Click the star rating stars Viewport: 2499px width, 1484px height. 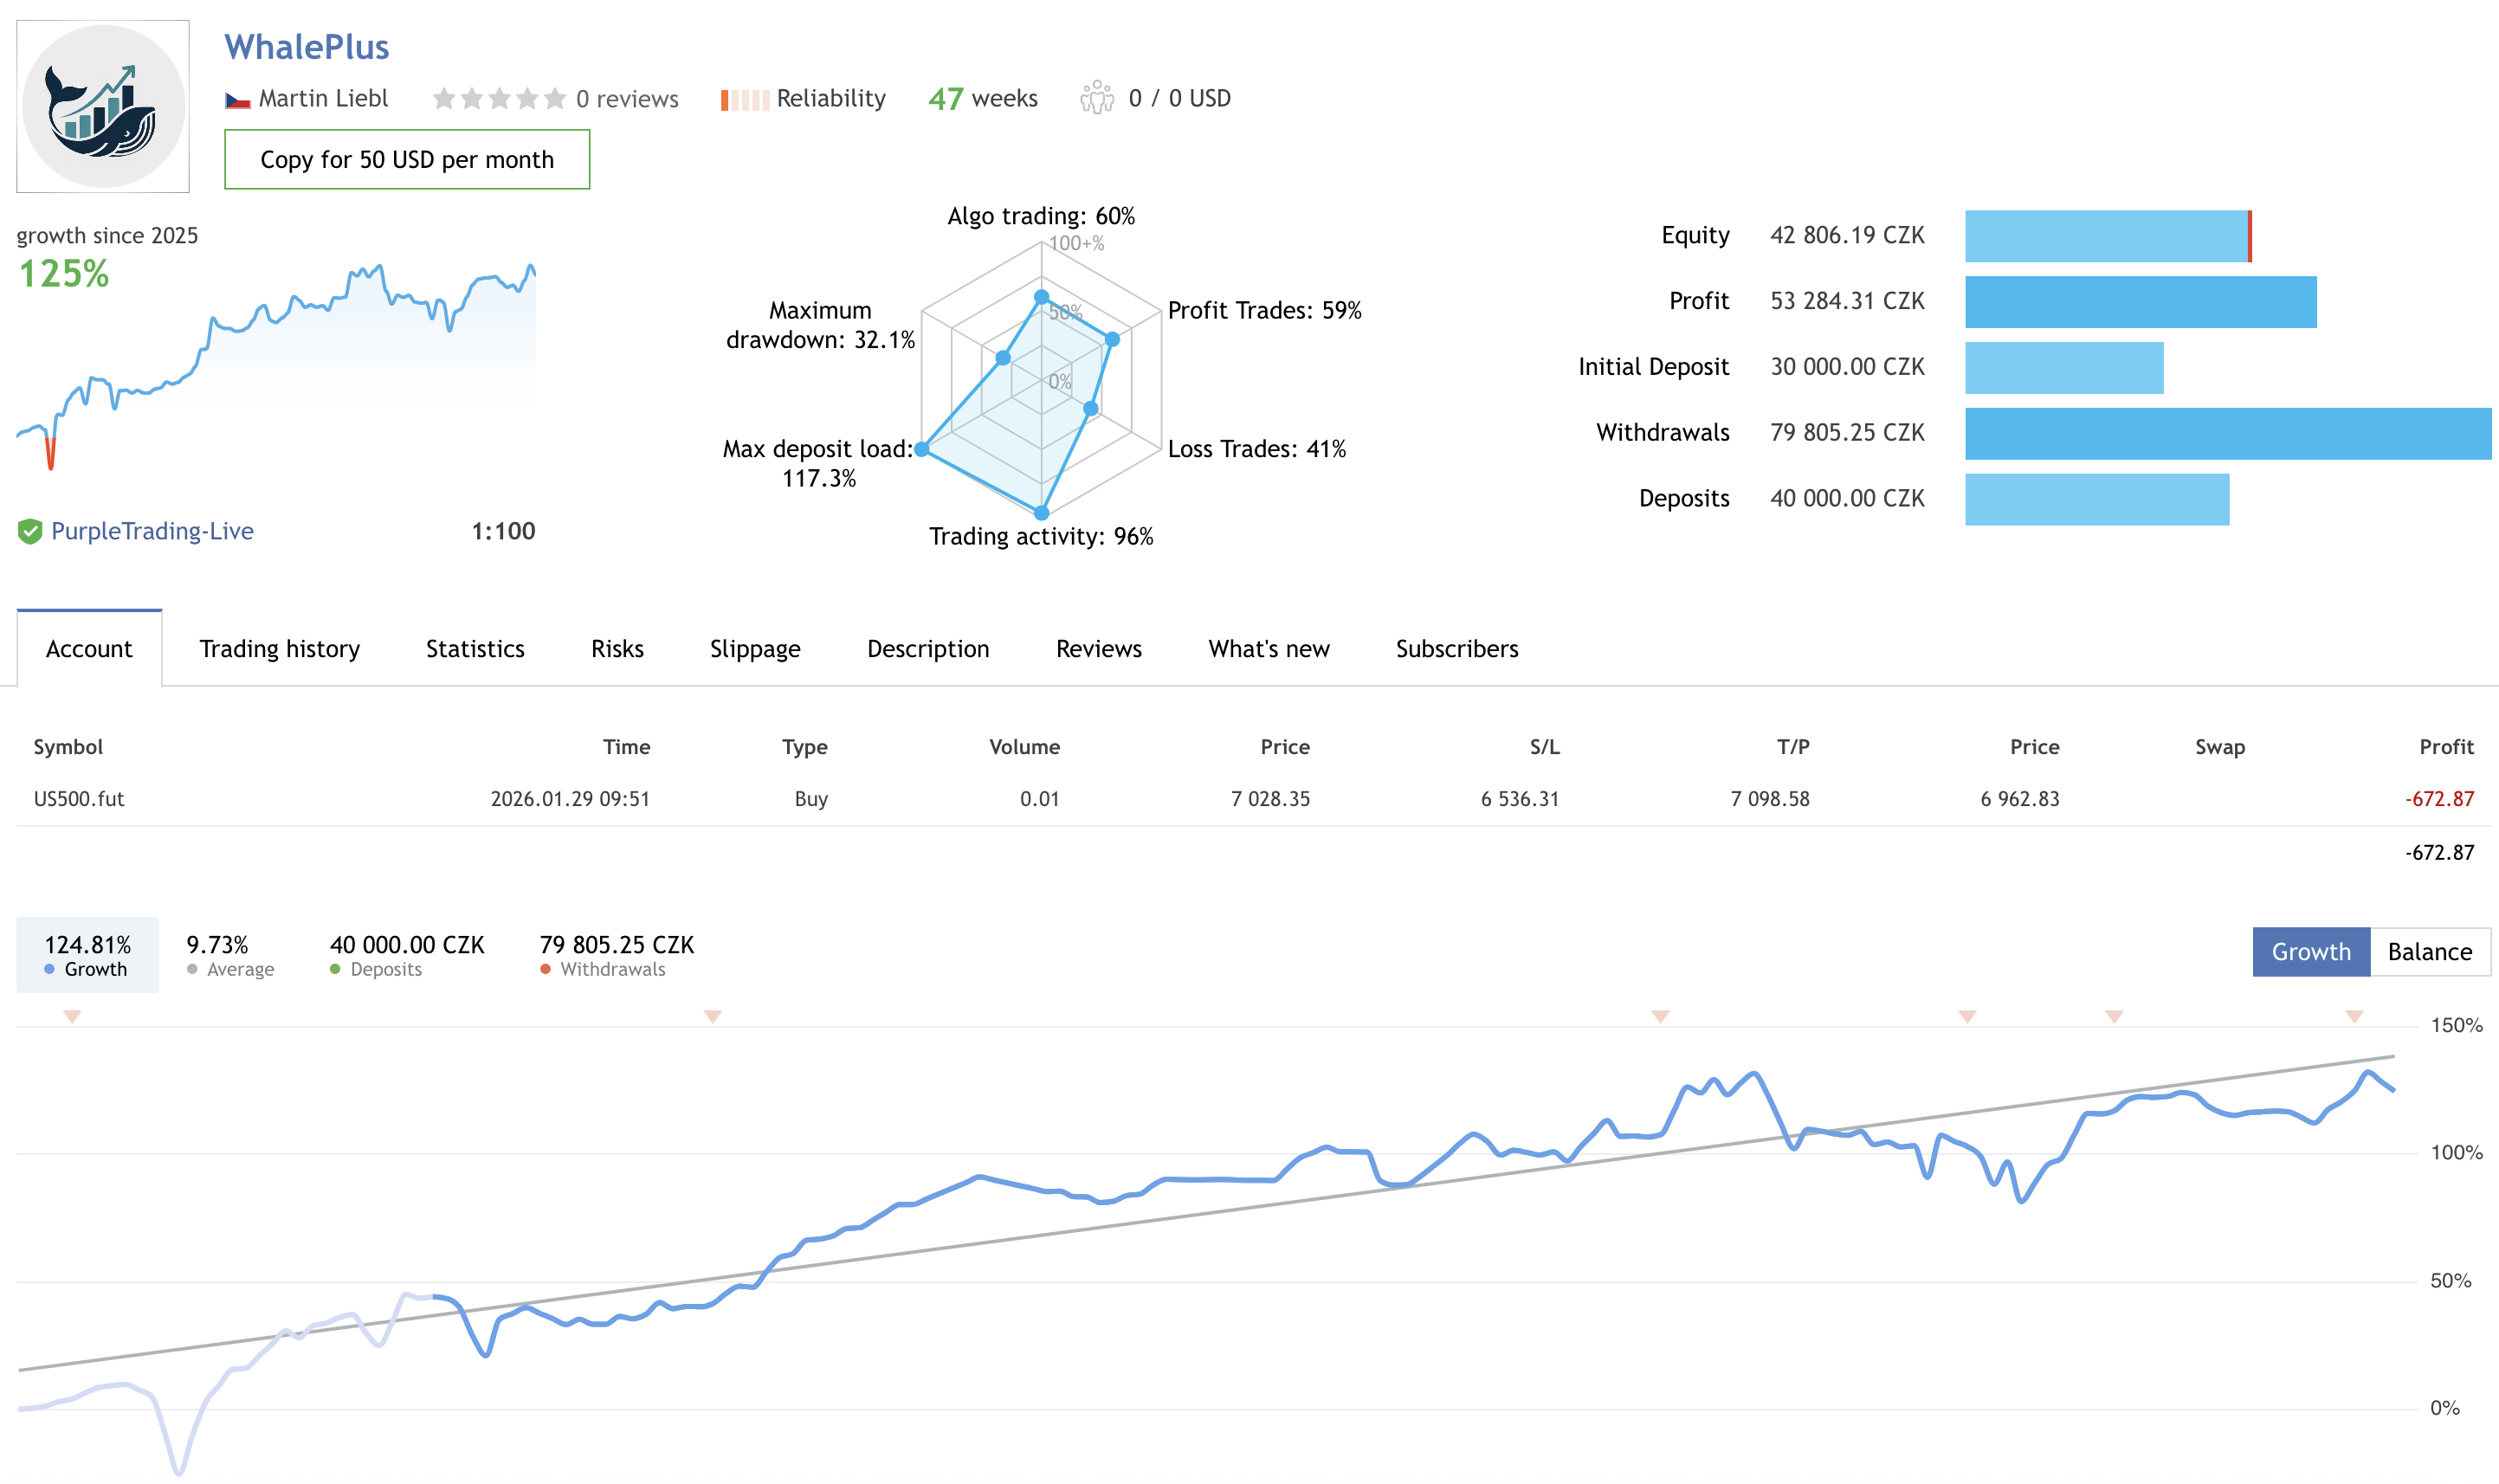point(499,98)
